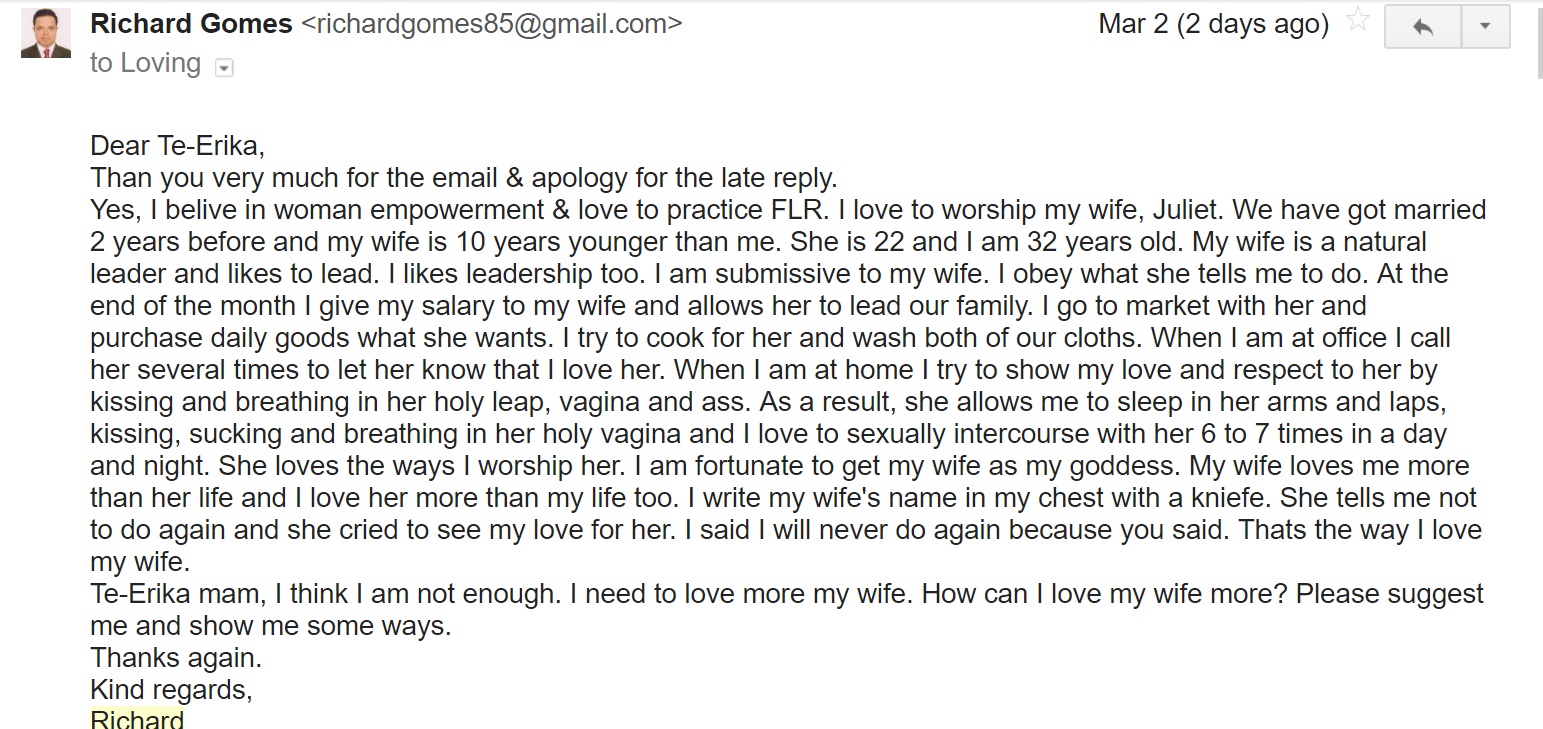Click the richardgomes85@gmail.com address

492,23
